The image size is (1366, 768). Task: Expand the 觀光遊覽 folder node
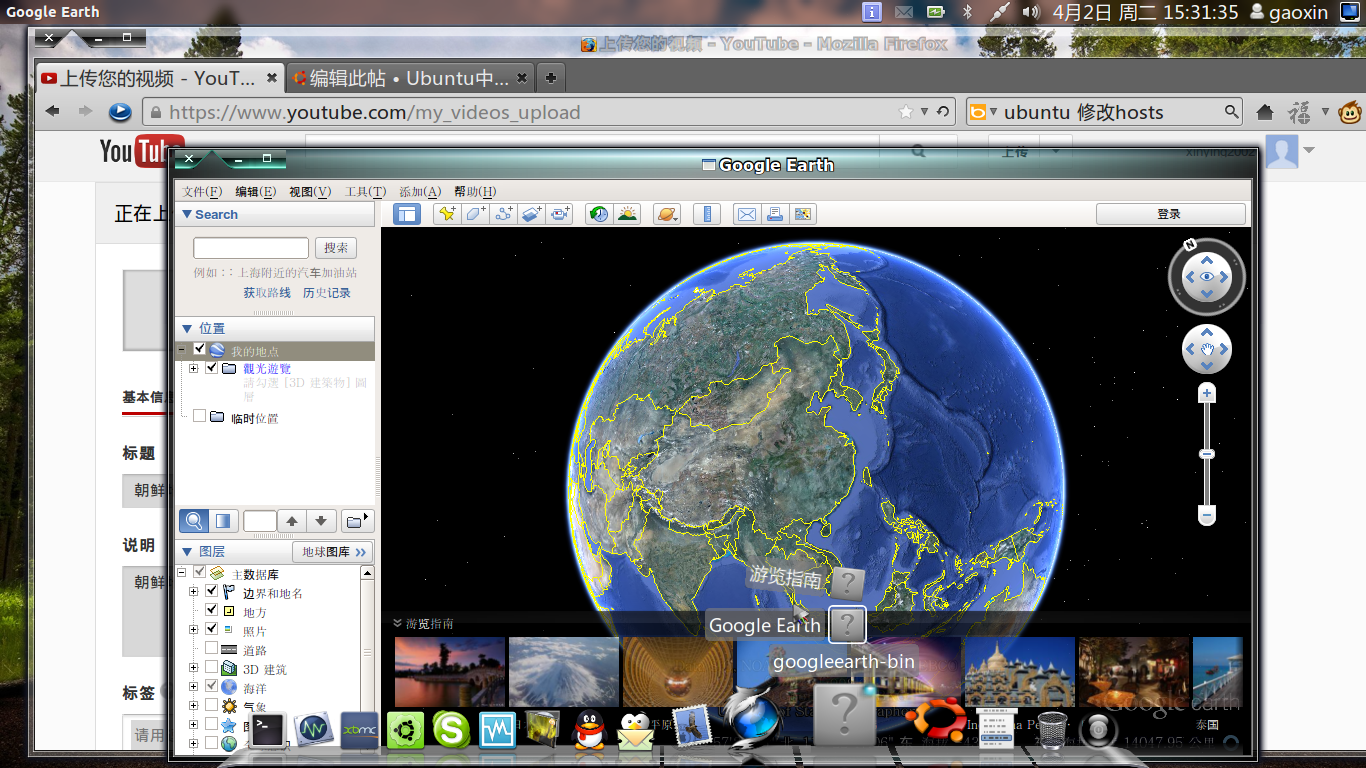tap(194, 368)
